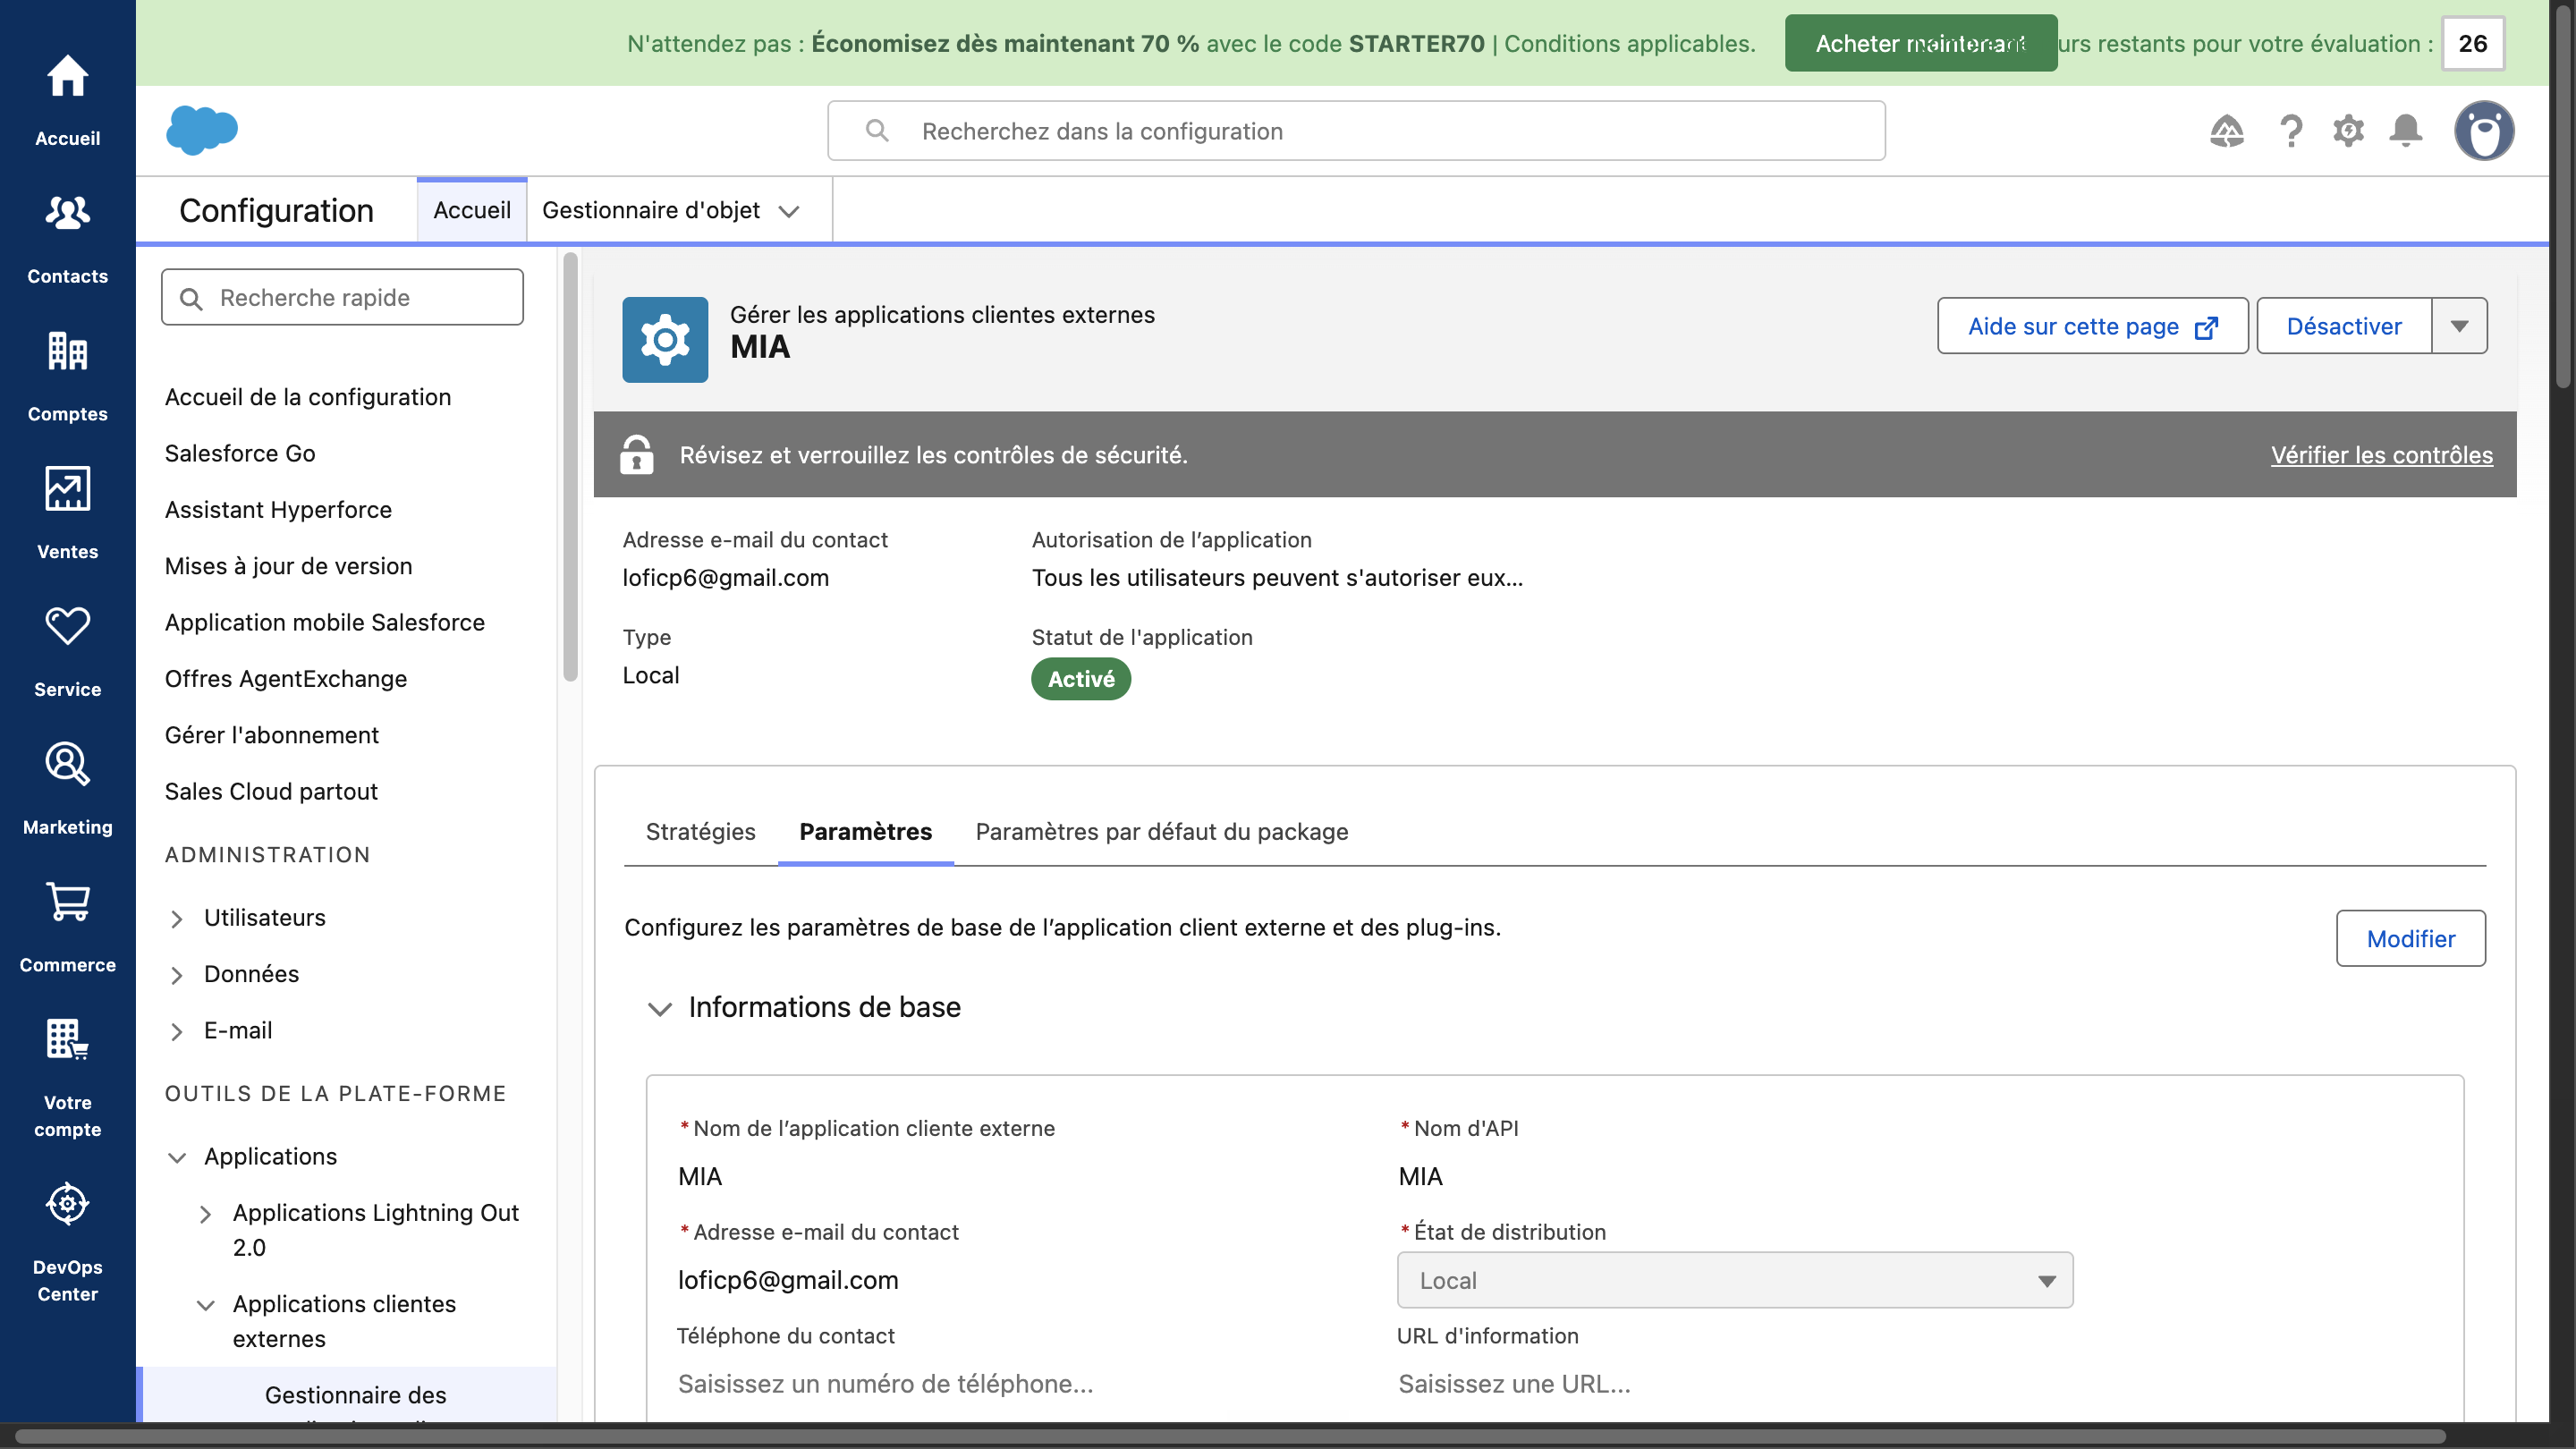Image resolution: width=2576 pixels, height=1449 pixels.
Task: Open Assistant Hyperforce
Action: pyautogui.click(x=278, y=510)
